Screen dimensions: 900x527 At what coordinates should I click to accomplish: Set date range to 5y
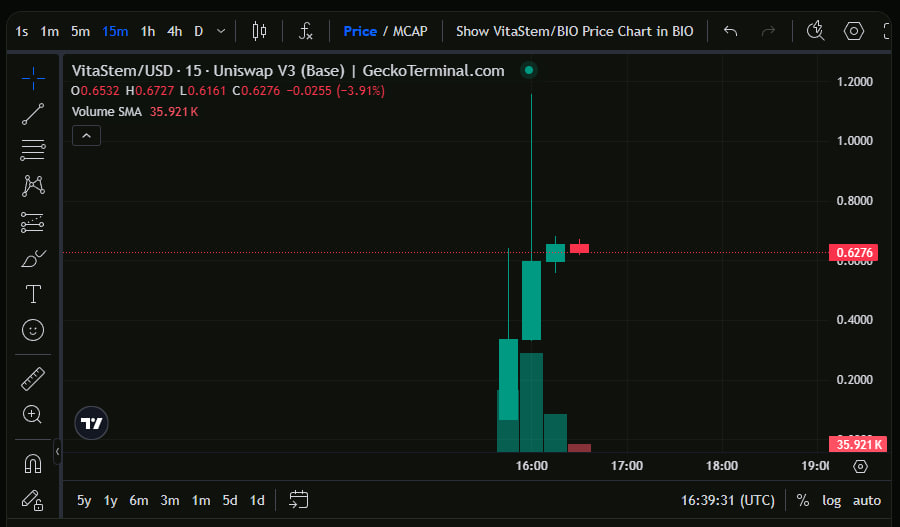[x=84, y=500]
